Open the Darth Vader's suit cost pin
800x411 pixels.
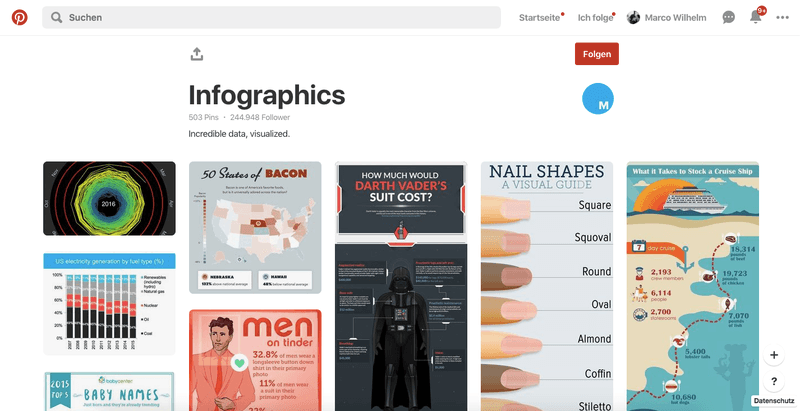click(x=401, y=286)
